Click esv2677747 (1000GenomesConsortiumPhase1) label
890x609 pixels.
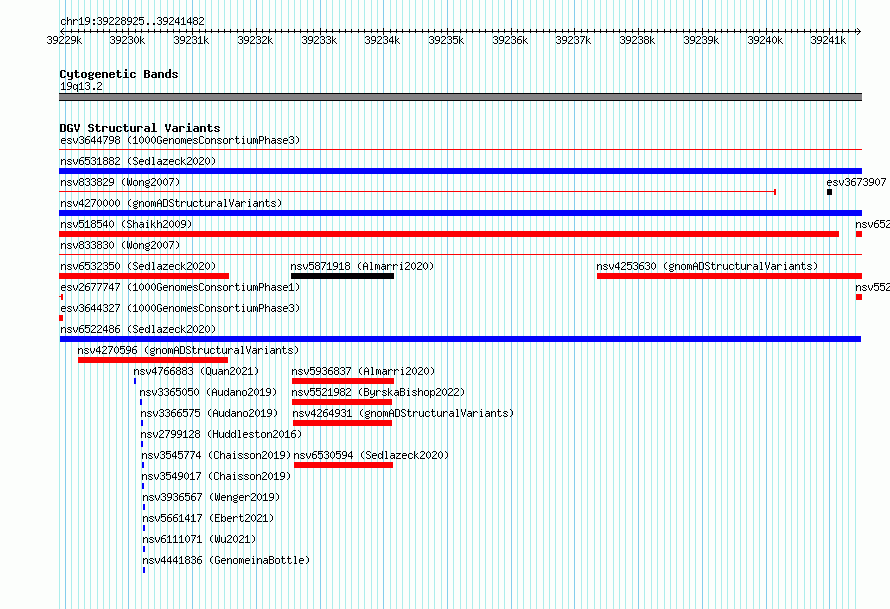[x=180, y=287]
